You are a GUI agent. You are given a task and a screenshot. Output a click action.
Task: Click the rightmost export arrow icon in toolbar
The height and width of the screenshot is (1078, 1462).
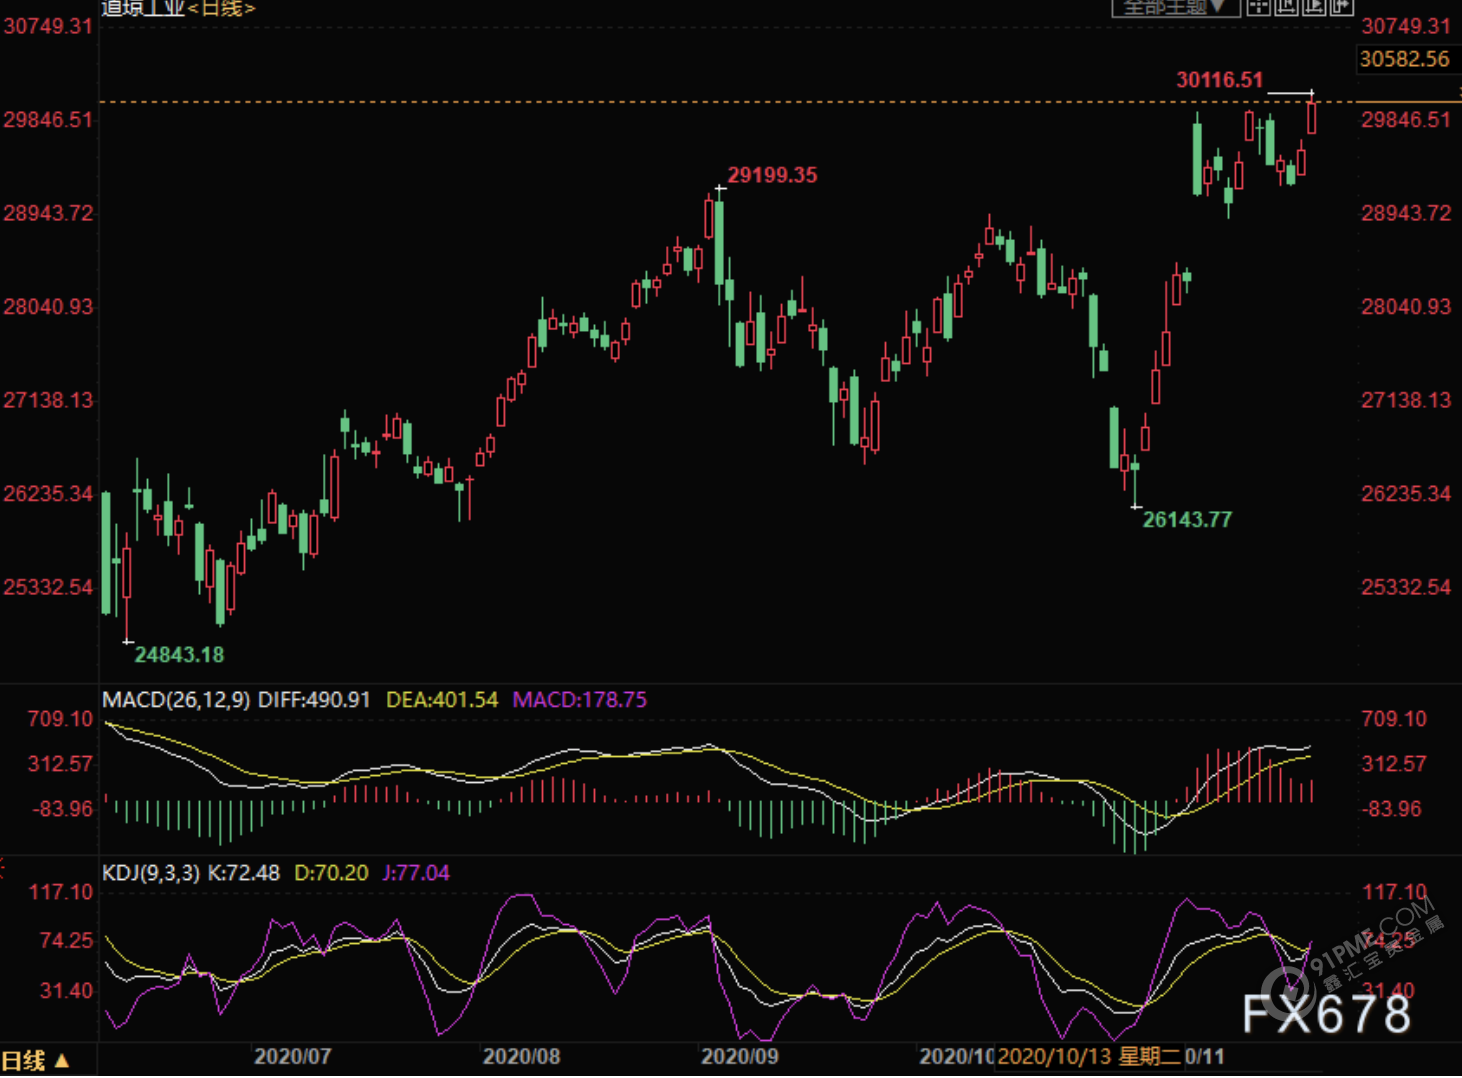1341,7
